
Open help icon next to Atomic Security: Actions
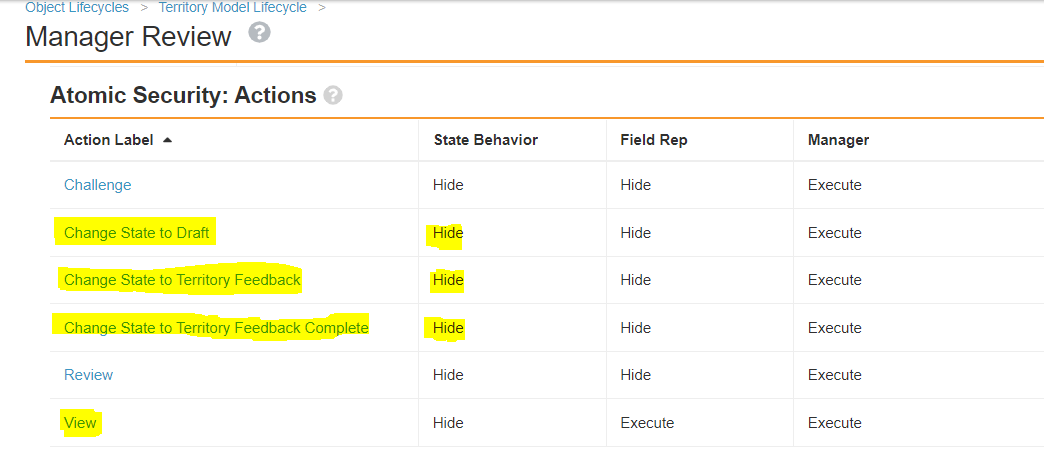333,95
